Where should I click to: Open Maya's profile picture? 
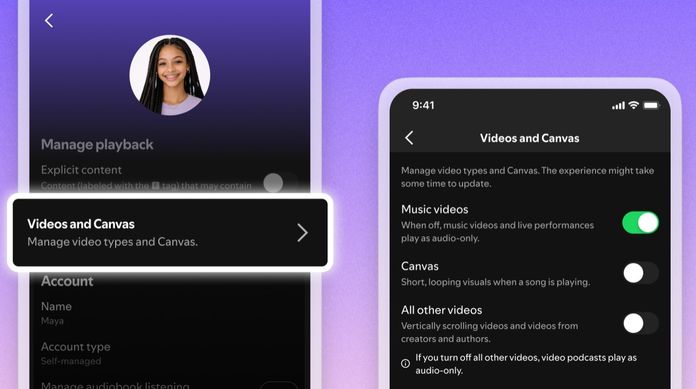170,75
